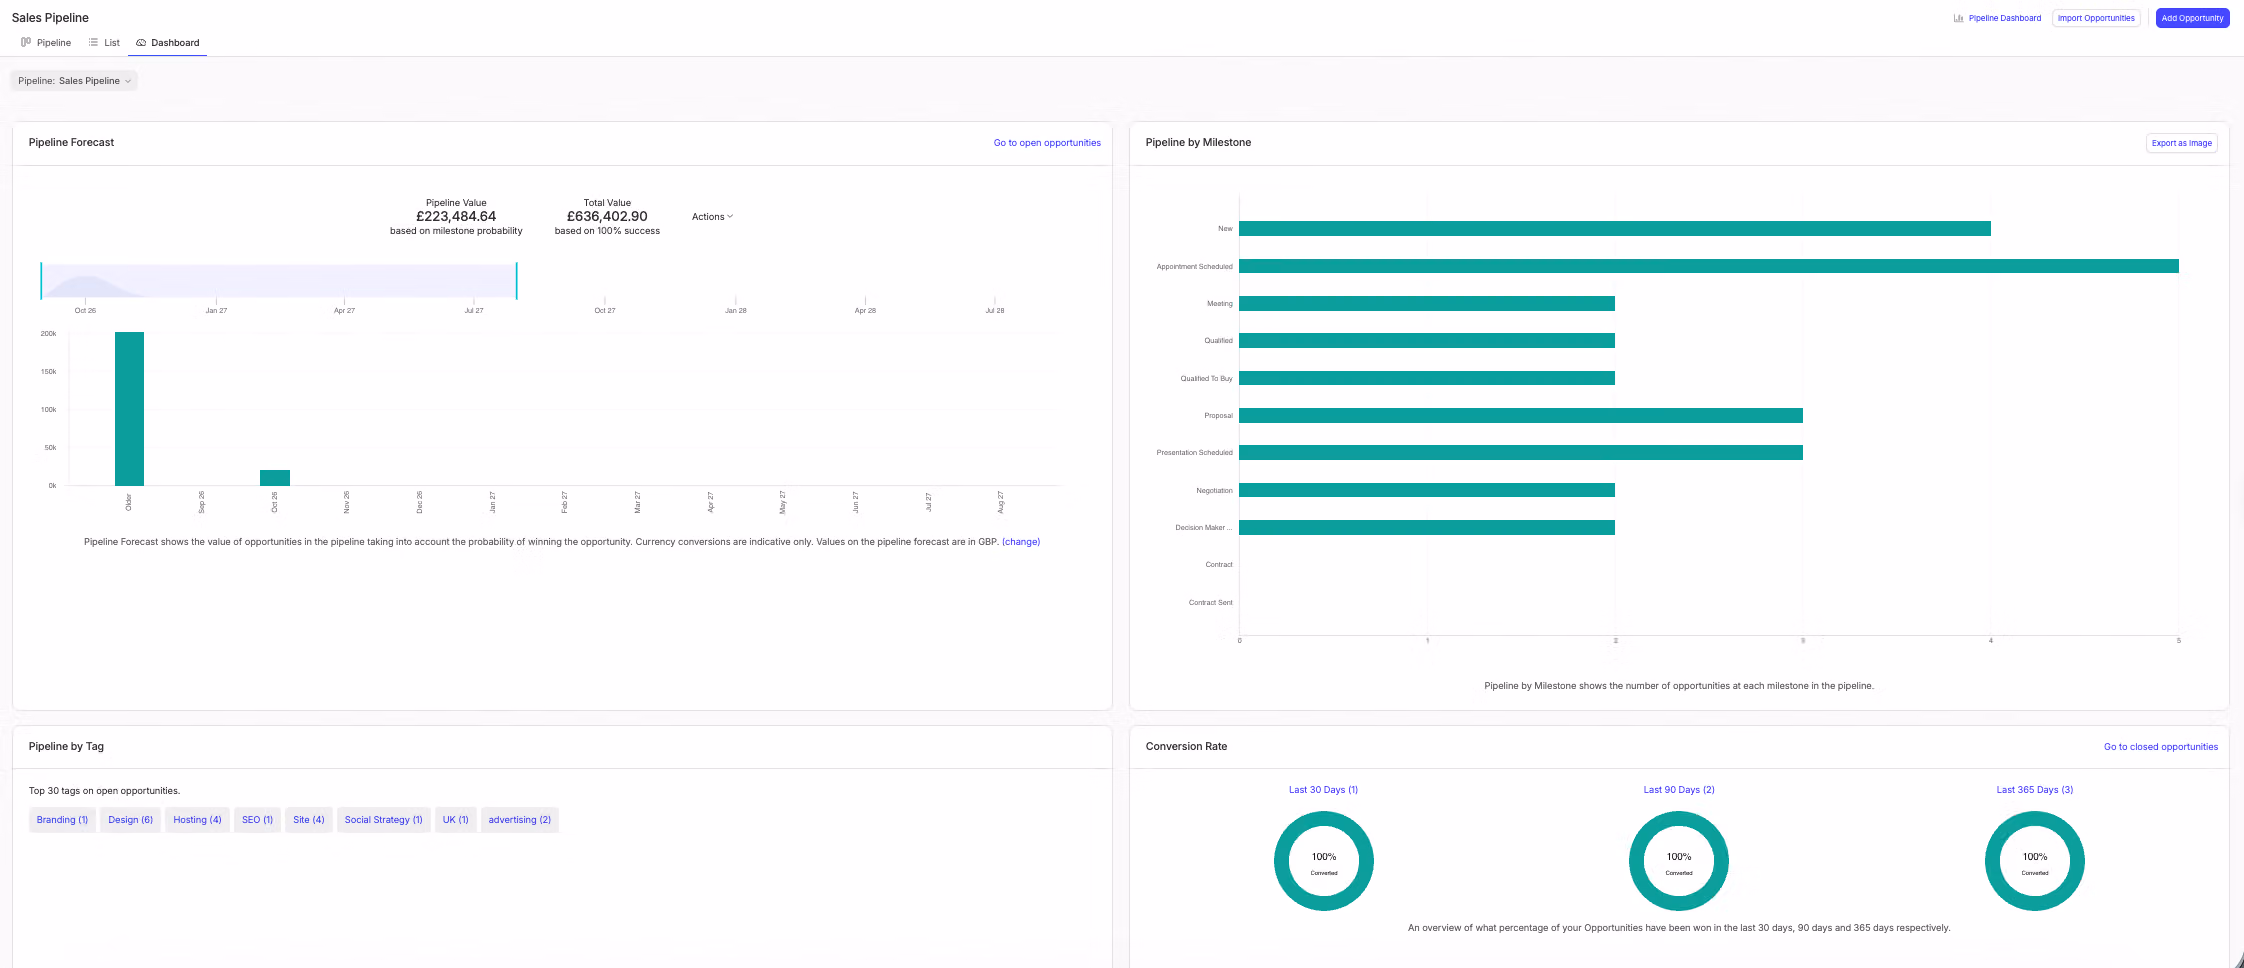Click the Decision Maker milestone bar
Screen dimensions: 2244x968
(1427, 528)
